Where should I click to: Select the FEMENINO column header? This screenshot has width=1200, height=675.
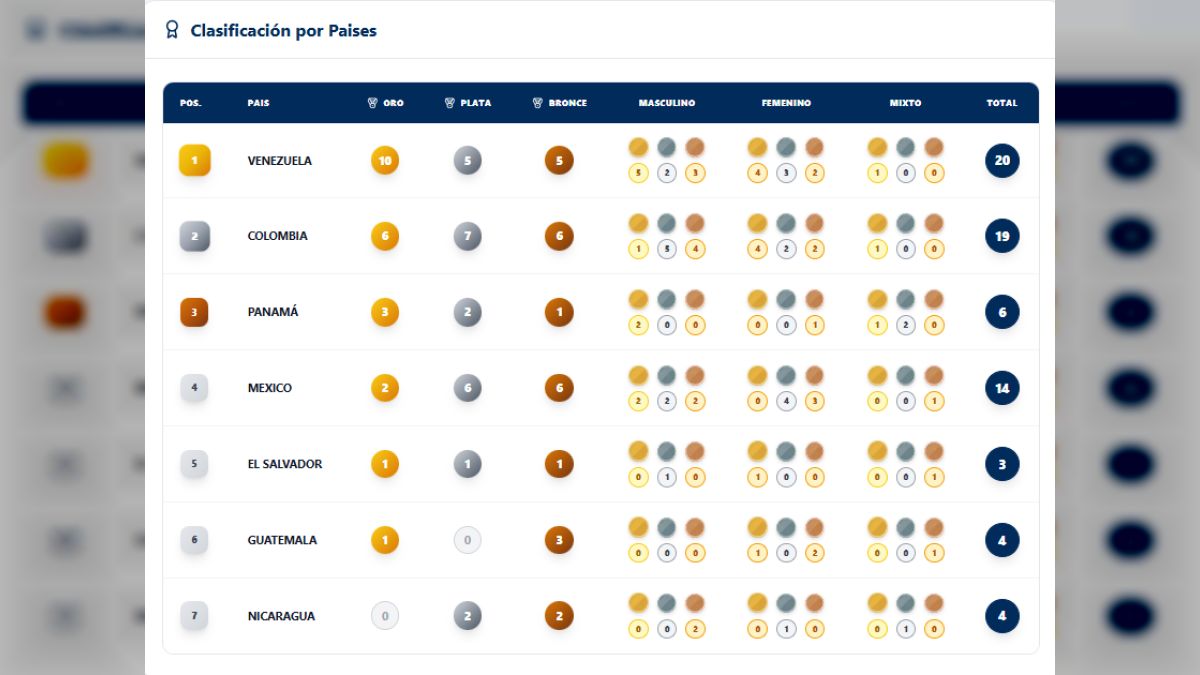(x=786, y=103)
